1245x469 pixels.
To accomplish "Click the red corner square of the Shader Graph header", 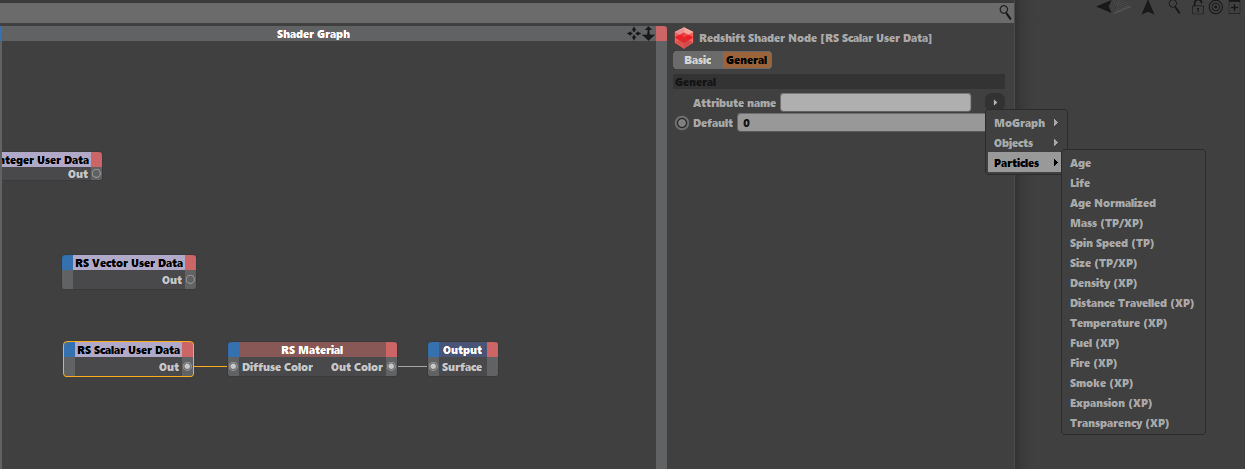I will tap(662, 34).
